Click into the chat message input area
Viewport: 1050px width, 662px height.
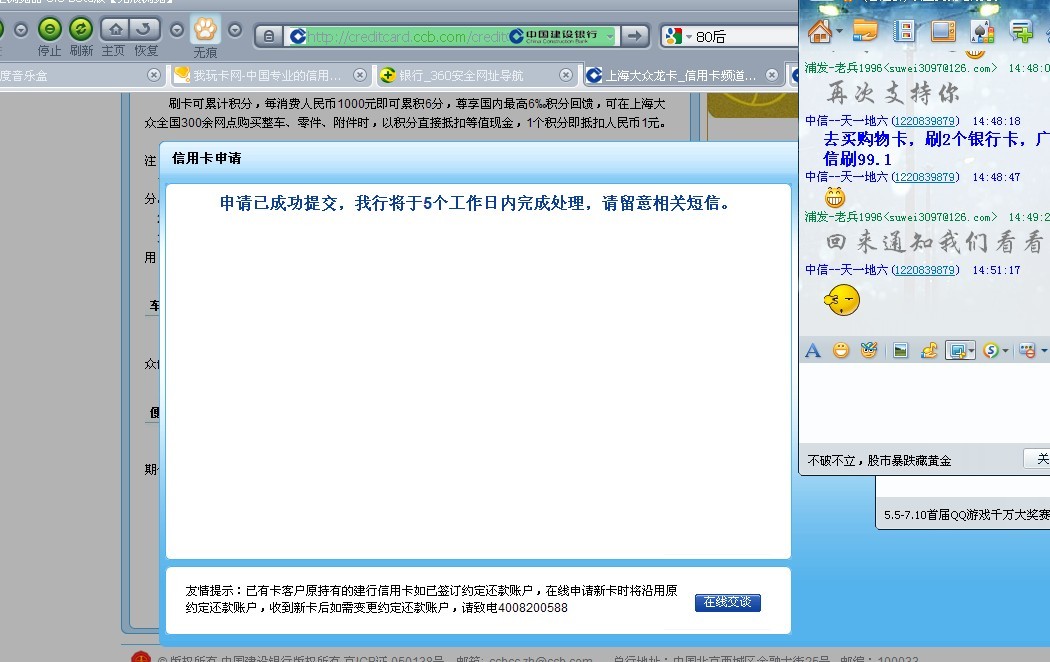[920, 400]
